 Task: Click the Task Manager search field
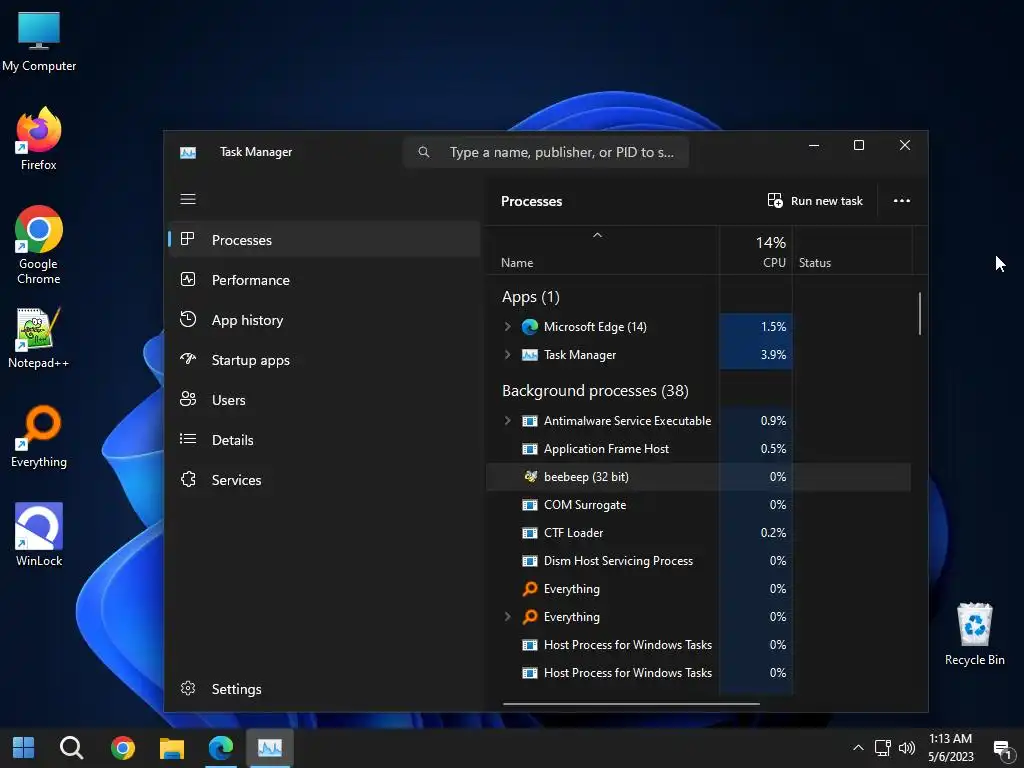coord(546,152)
